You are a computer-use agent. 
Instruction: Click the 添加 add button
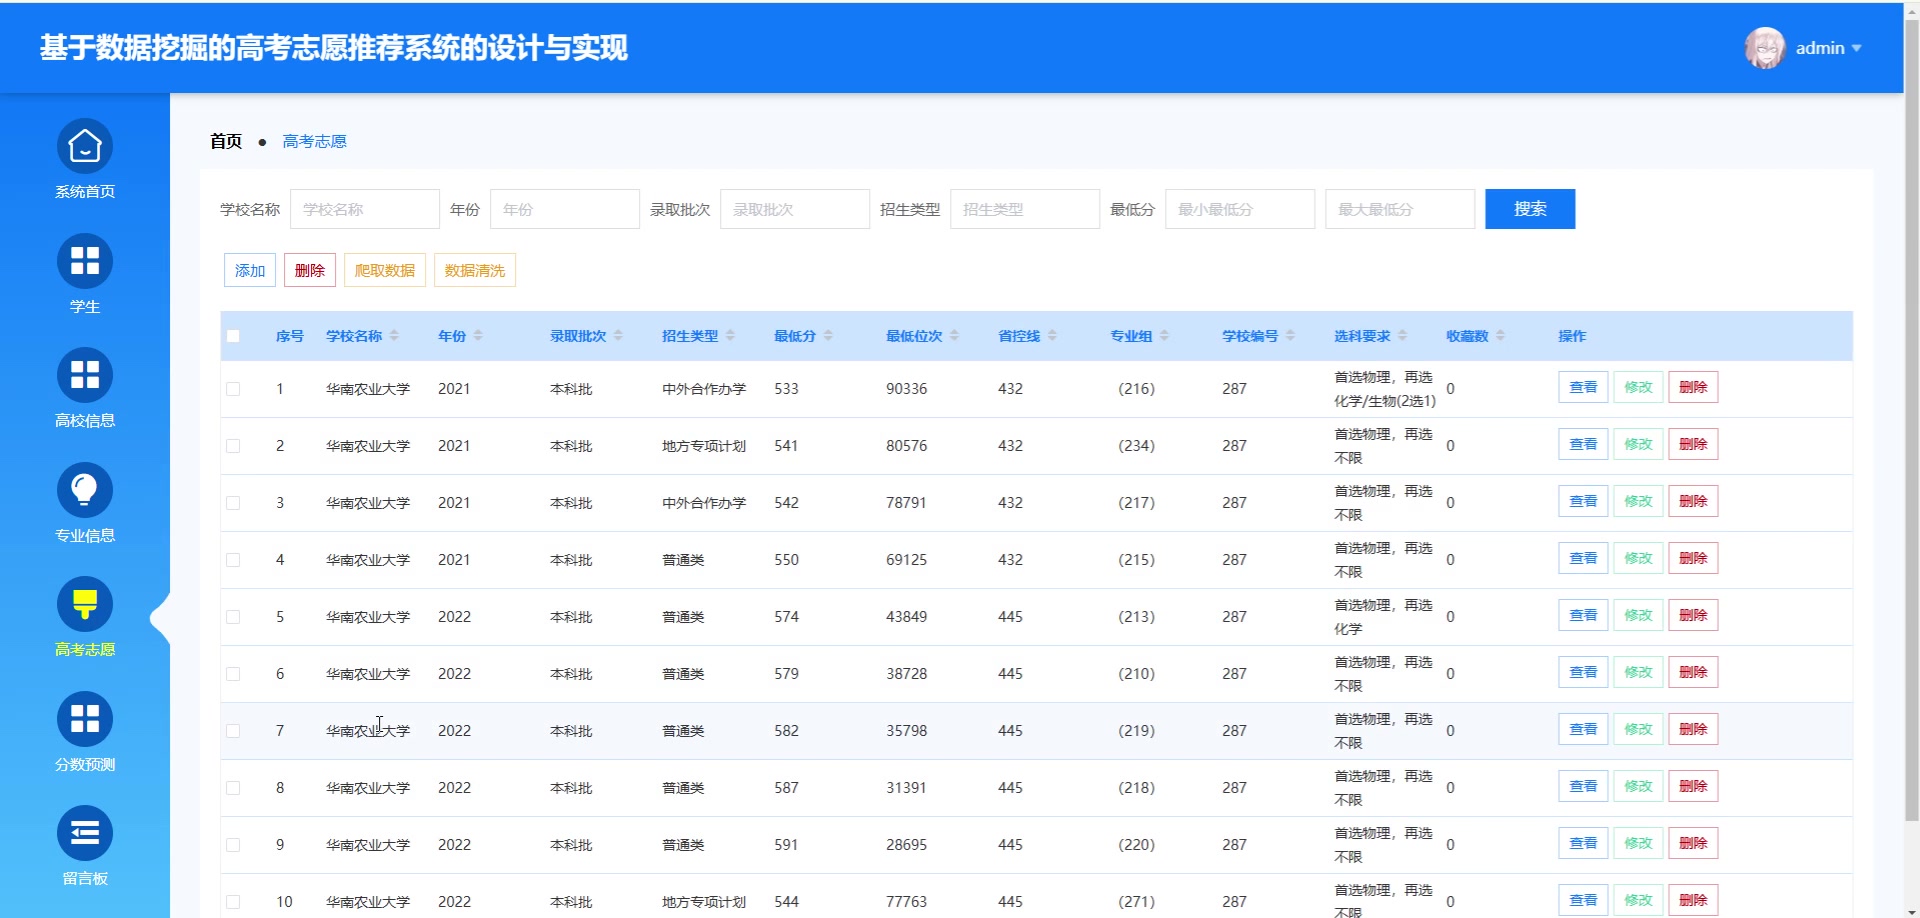pos(250,271)
